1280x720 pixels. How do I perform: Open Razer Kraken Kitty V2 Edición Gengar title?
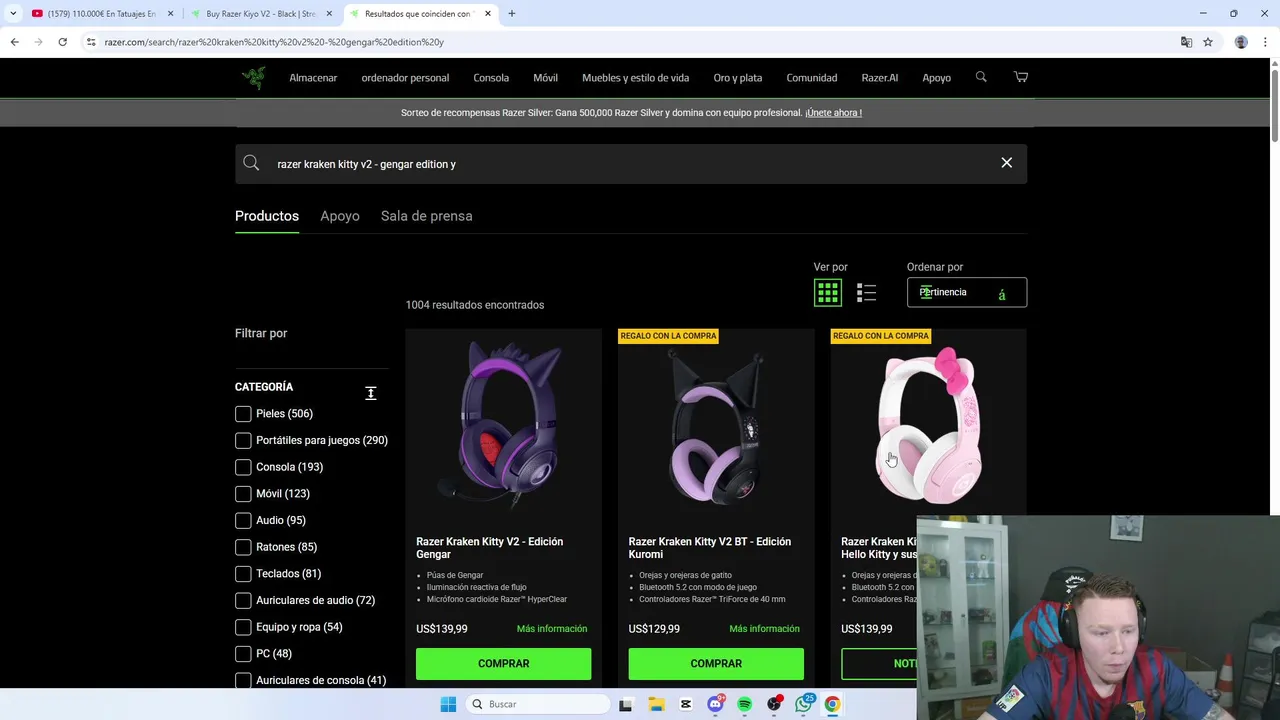490,548
